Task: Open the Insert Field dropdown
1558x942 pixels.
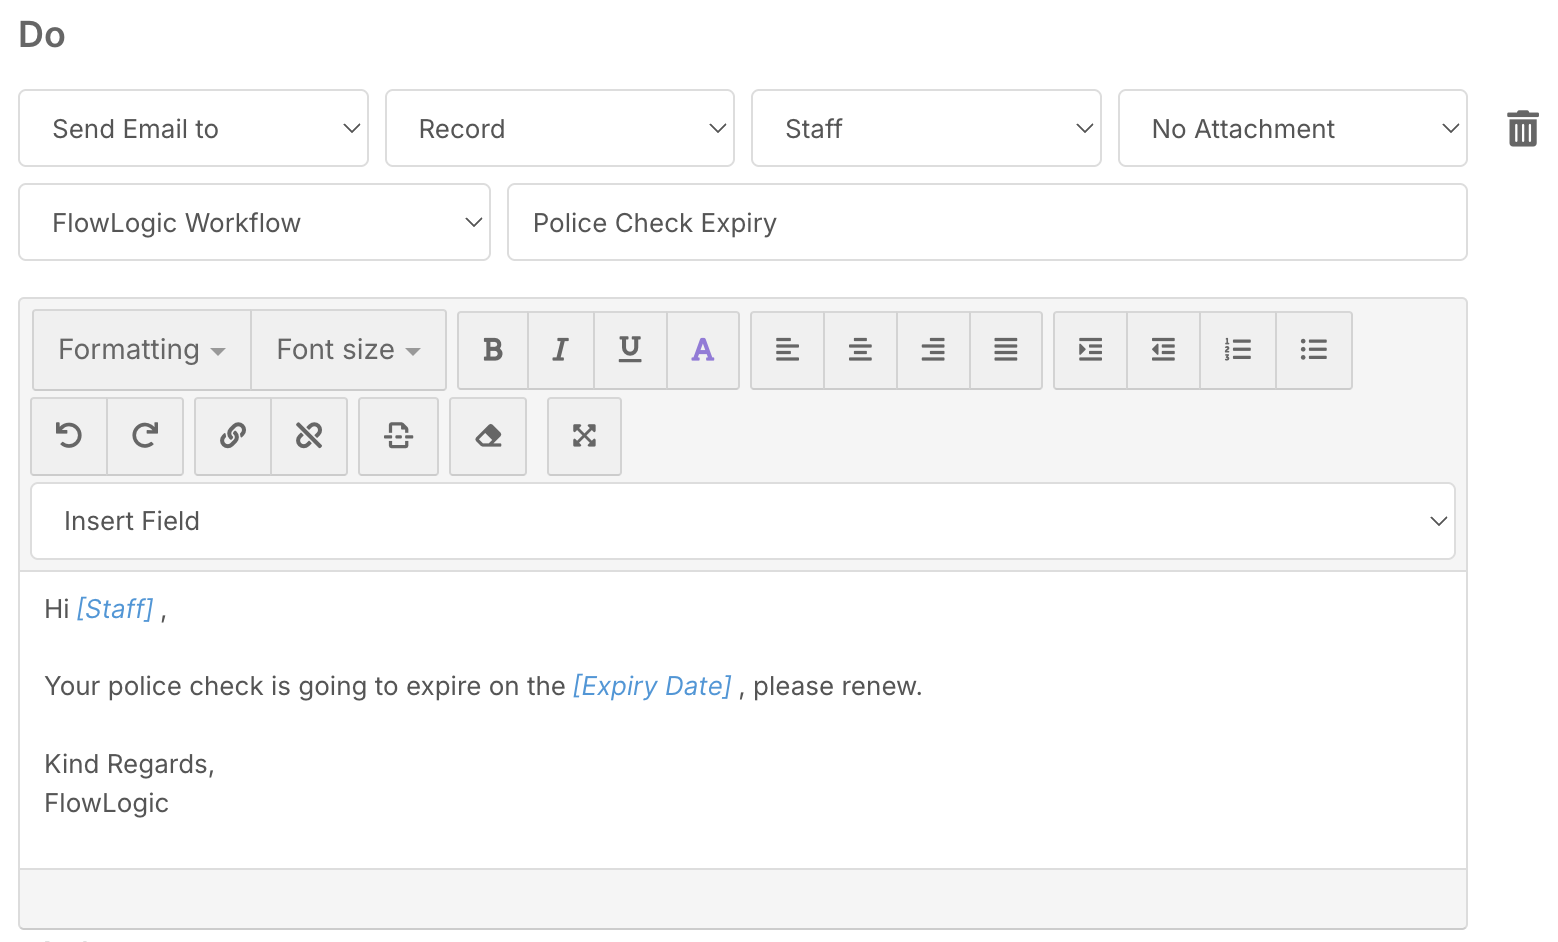Action: (x=742, y=521)
